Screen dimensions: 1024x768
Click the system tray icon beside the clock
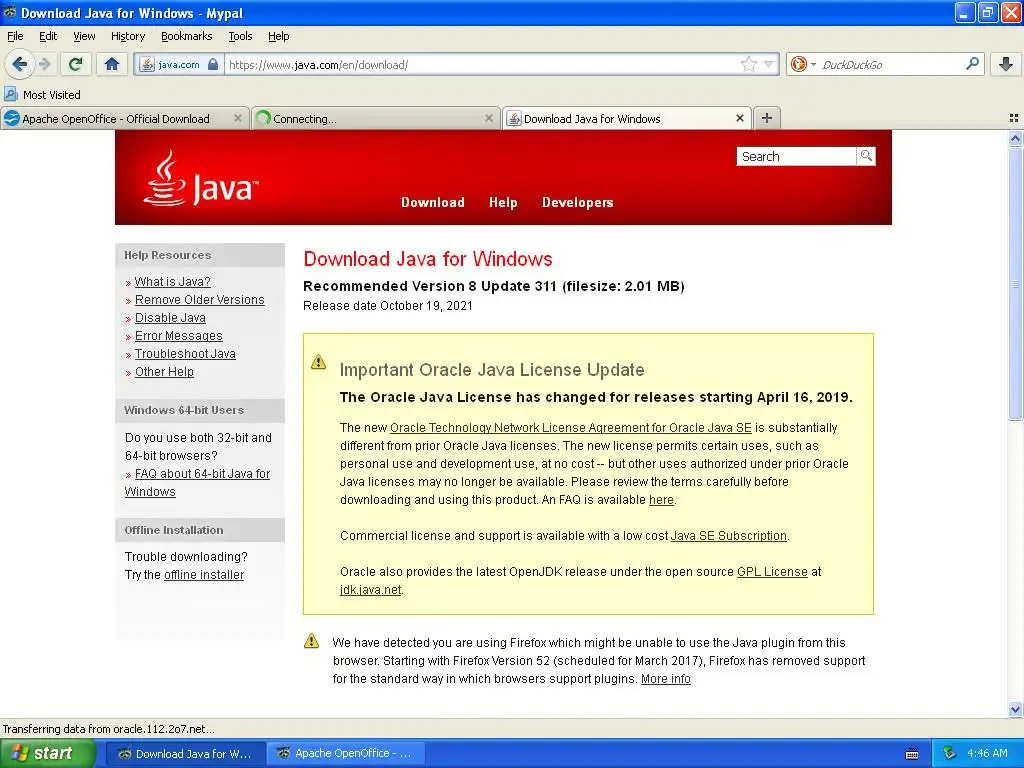tap(950, 754)
